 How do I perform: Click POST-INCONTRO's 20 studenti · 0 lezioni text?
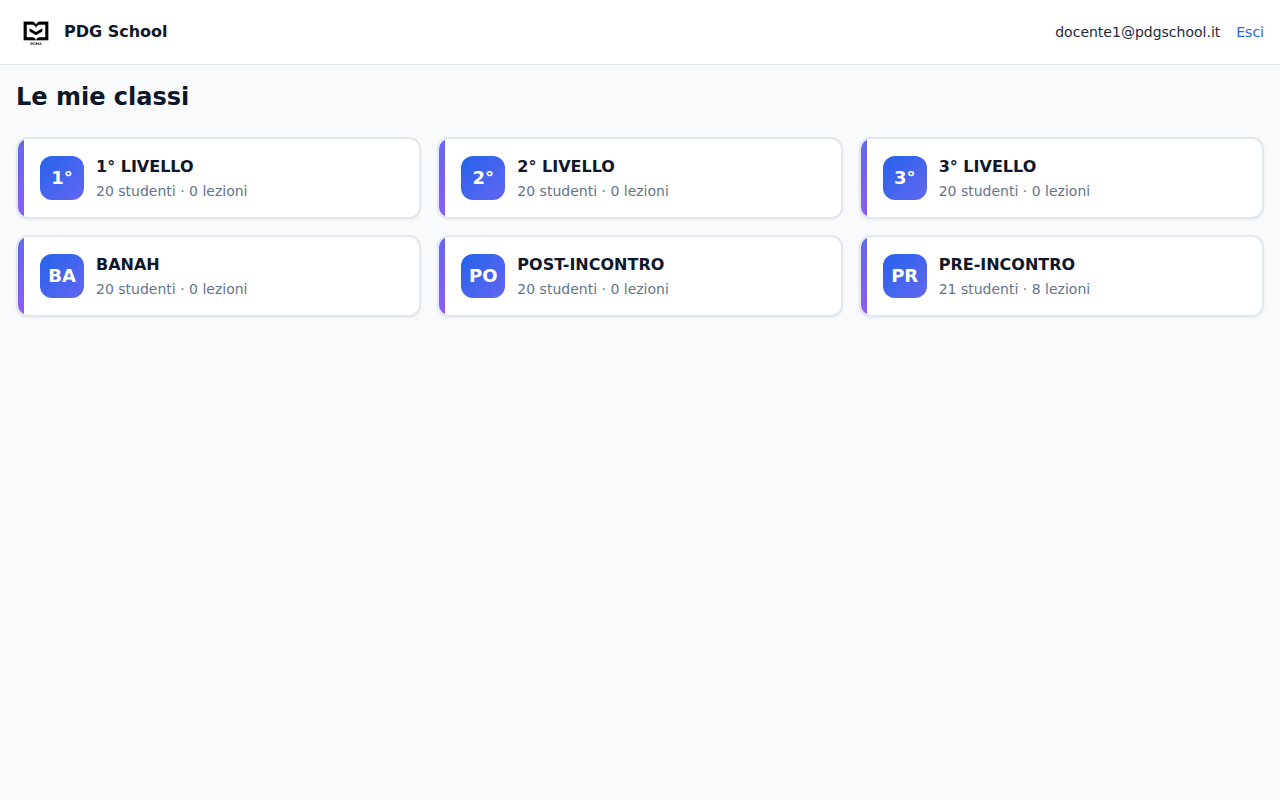tap(593, 289)
